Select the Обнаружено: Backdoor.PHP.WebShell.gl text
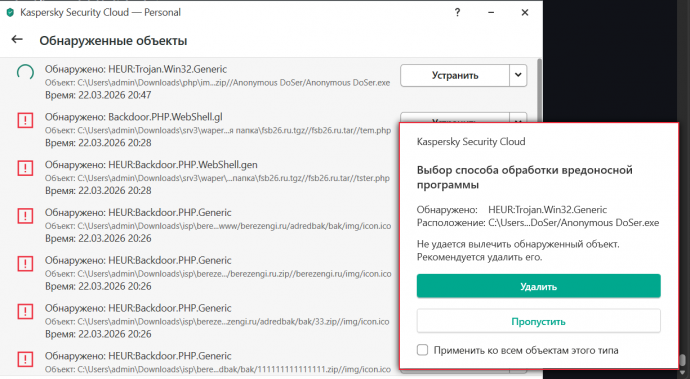The height and width of the screenshot is (379, 690). tap(134, 117)
